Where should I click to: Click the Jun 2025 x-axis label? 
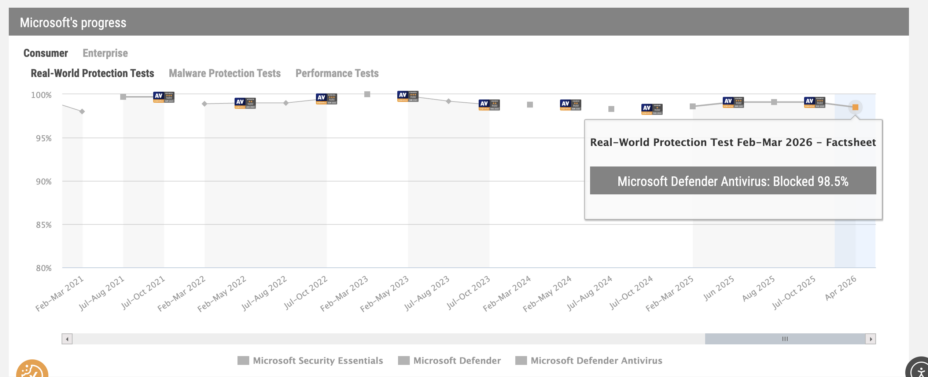718,288
